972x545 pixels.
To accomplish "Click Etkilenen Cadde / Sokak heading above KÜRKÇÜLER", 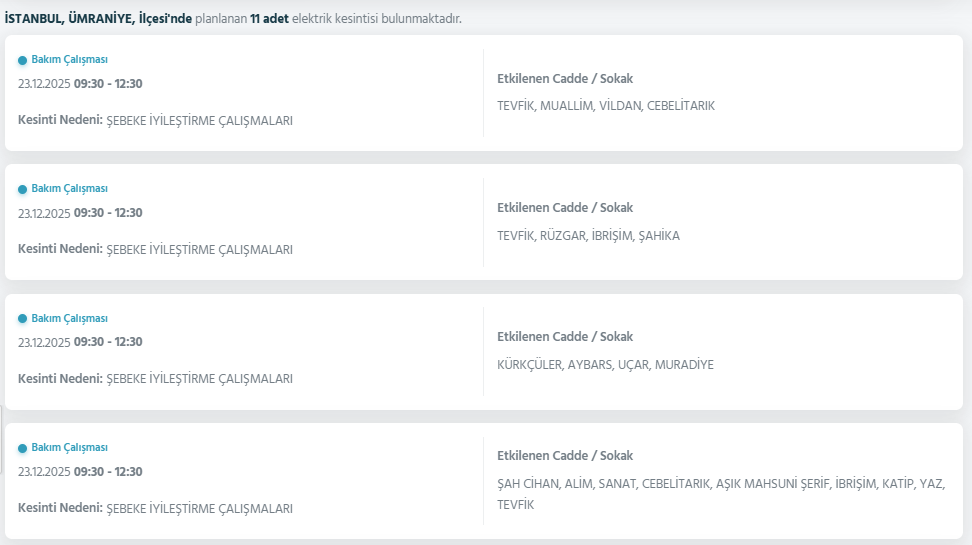I will [564, 337].
